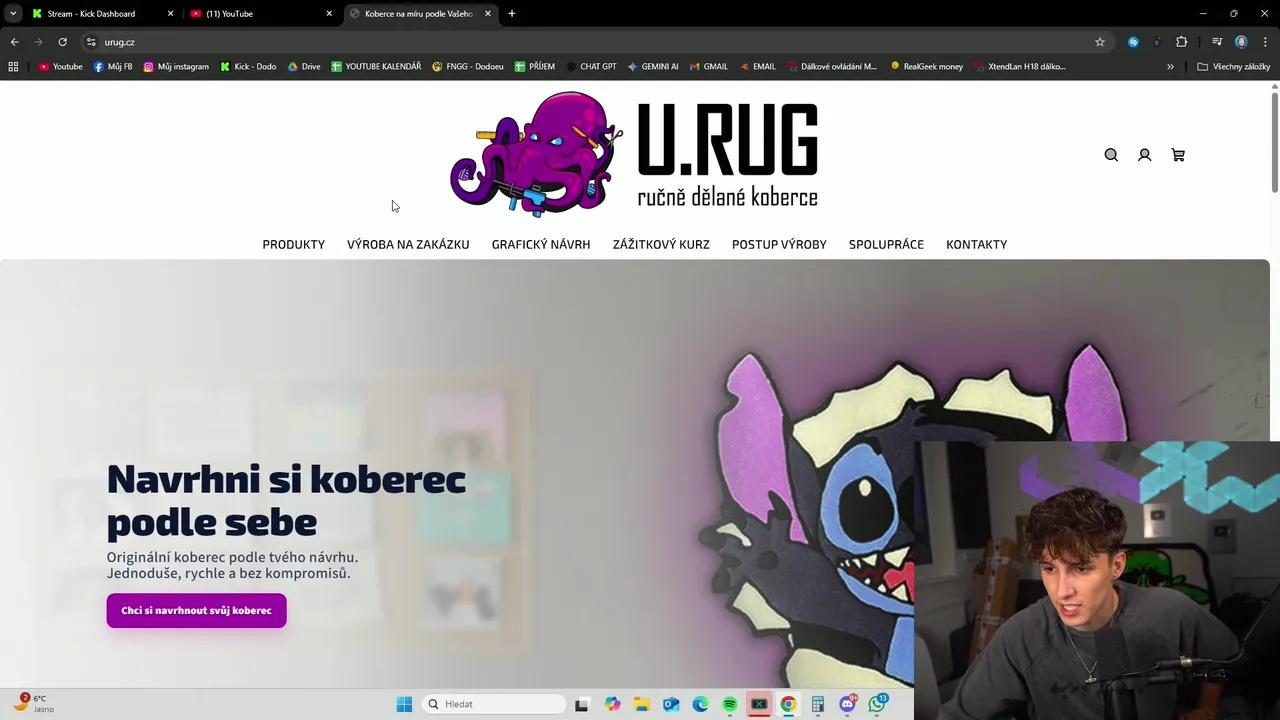Open the Youtube bookmark

[x=60, y=67]
